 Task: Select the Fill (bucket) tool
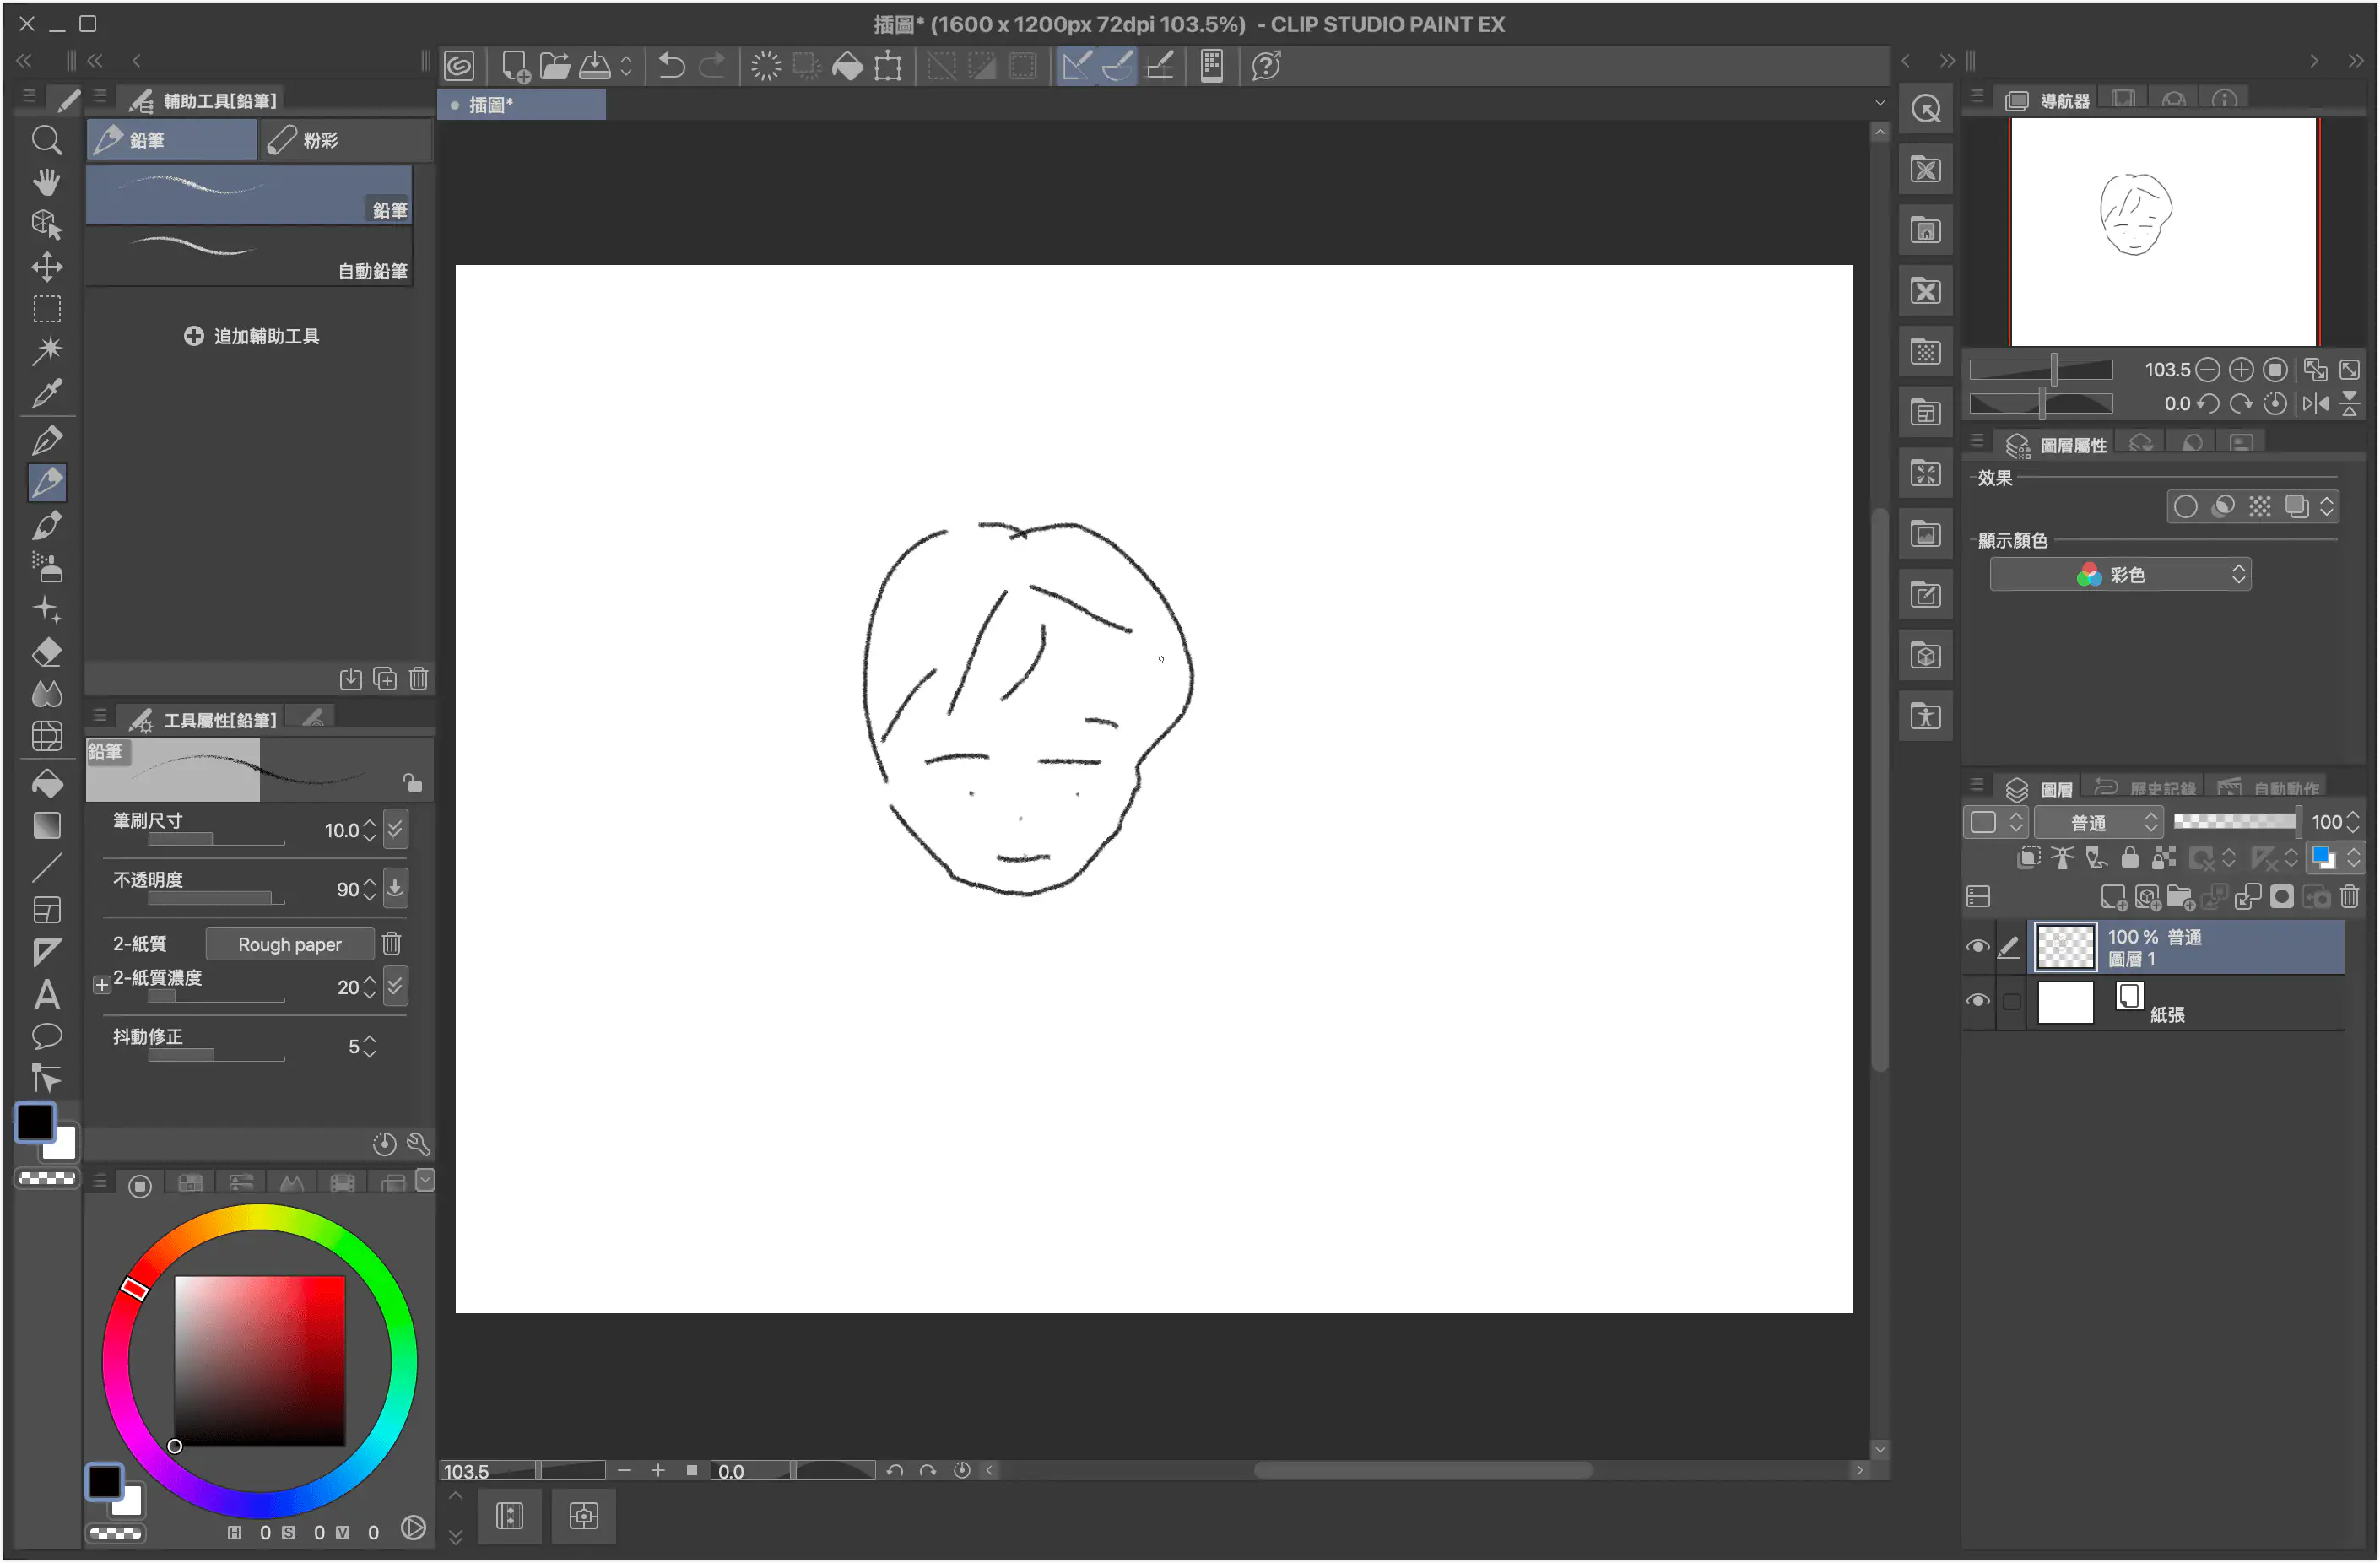47,783
